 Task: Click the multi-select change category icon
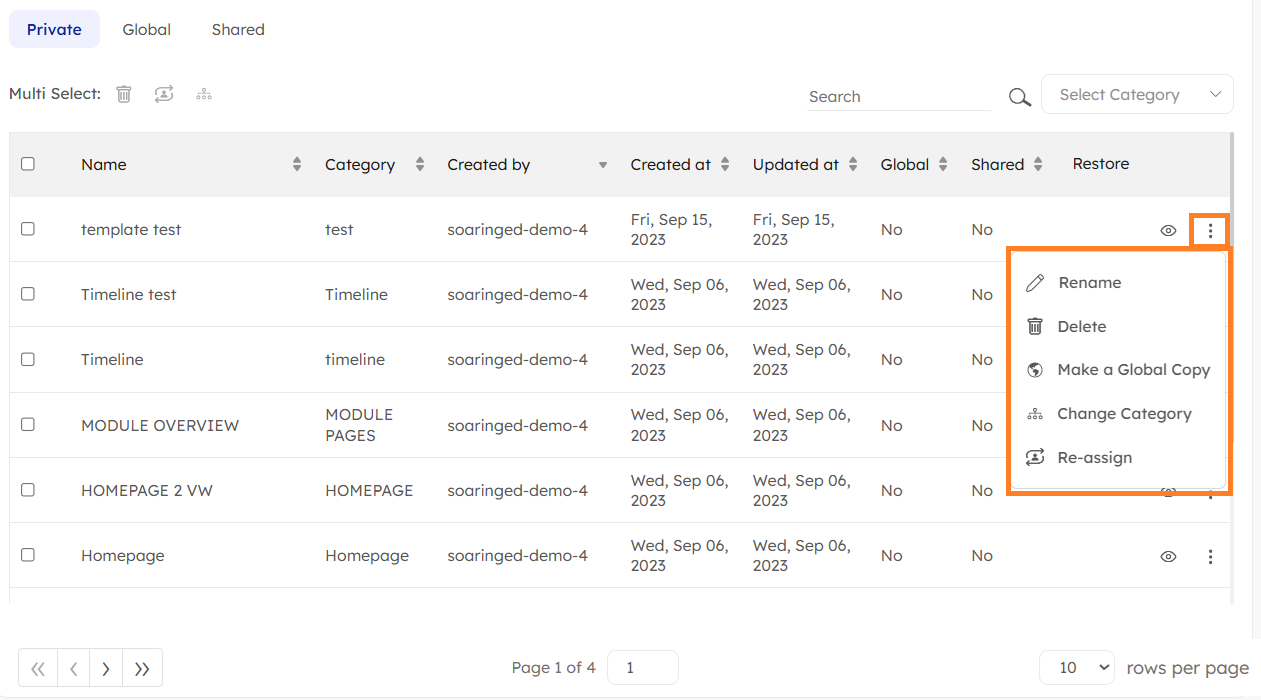point(204,94)
